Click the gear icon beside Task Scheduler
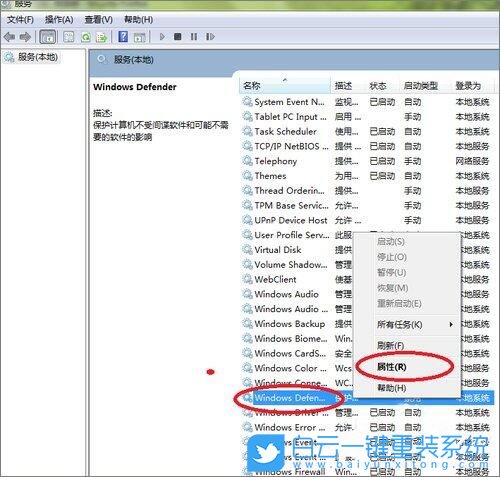Image resolution: width=500 pixels, height=477 pixels. (x=247, y=131)
